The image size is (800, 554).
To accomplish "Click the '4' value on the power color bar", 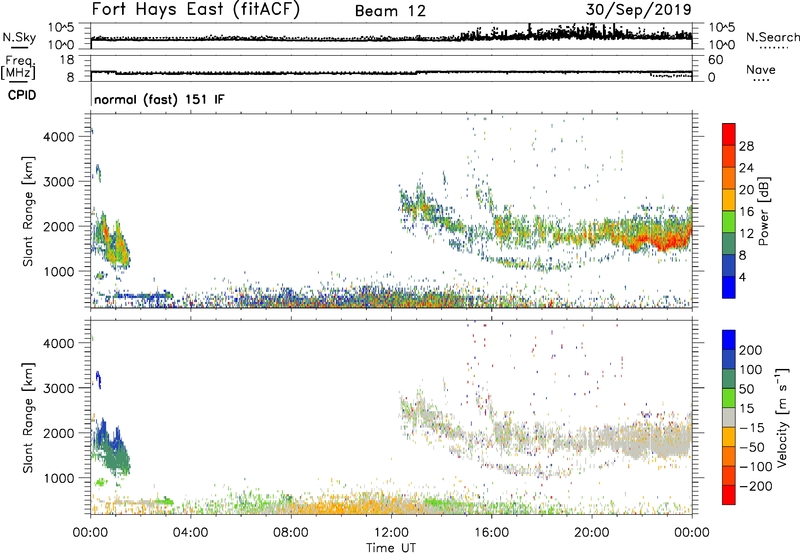I will pos(743,277).
